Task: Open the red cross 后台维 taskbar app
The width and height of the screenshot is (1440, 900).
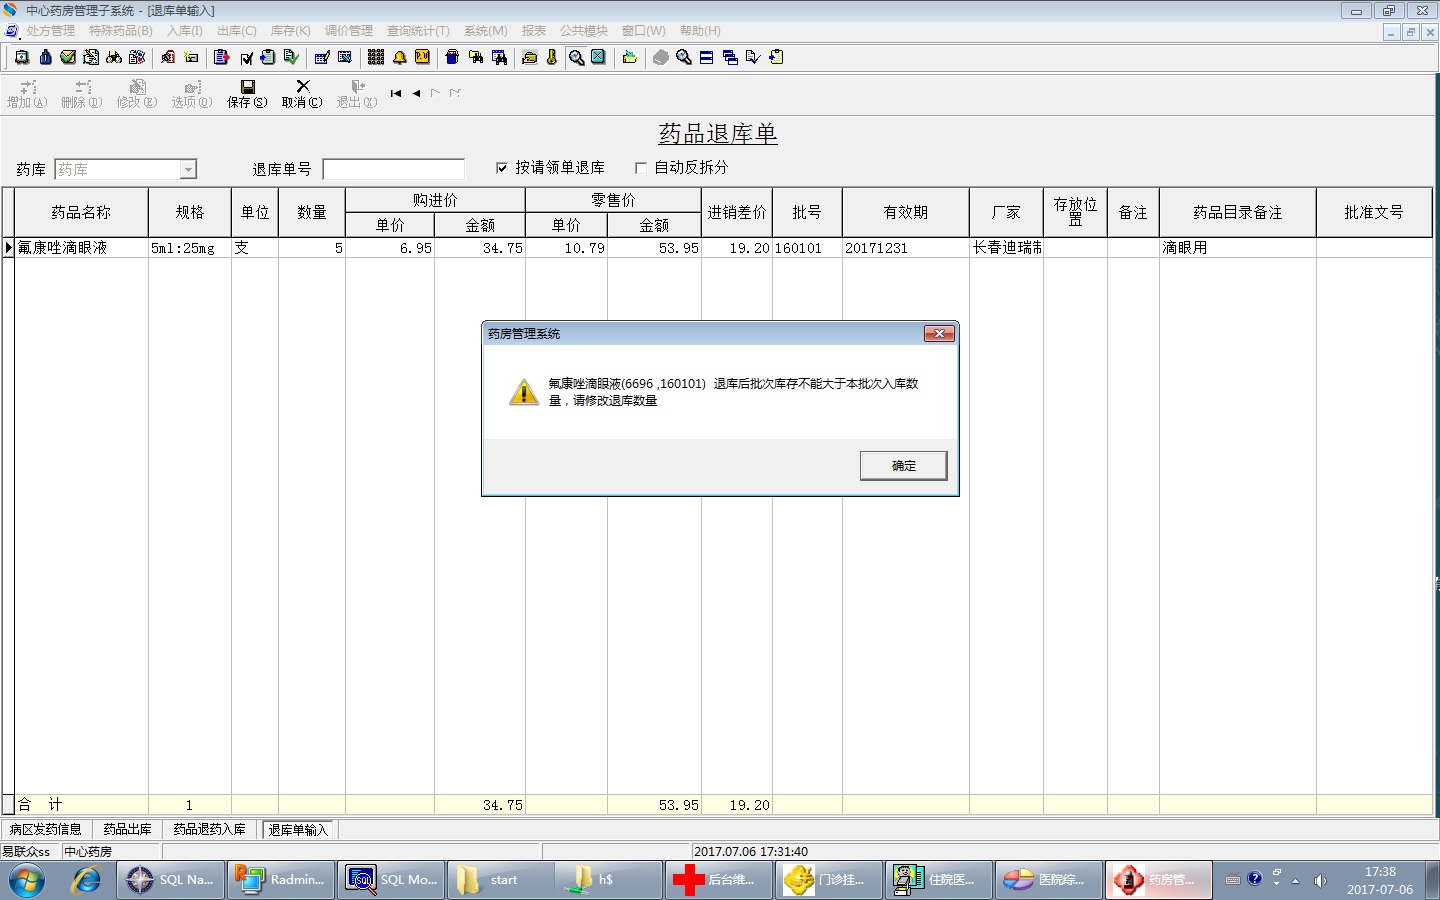Action: [720, 880]
